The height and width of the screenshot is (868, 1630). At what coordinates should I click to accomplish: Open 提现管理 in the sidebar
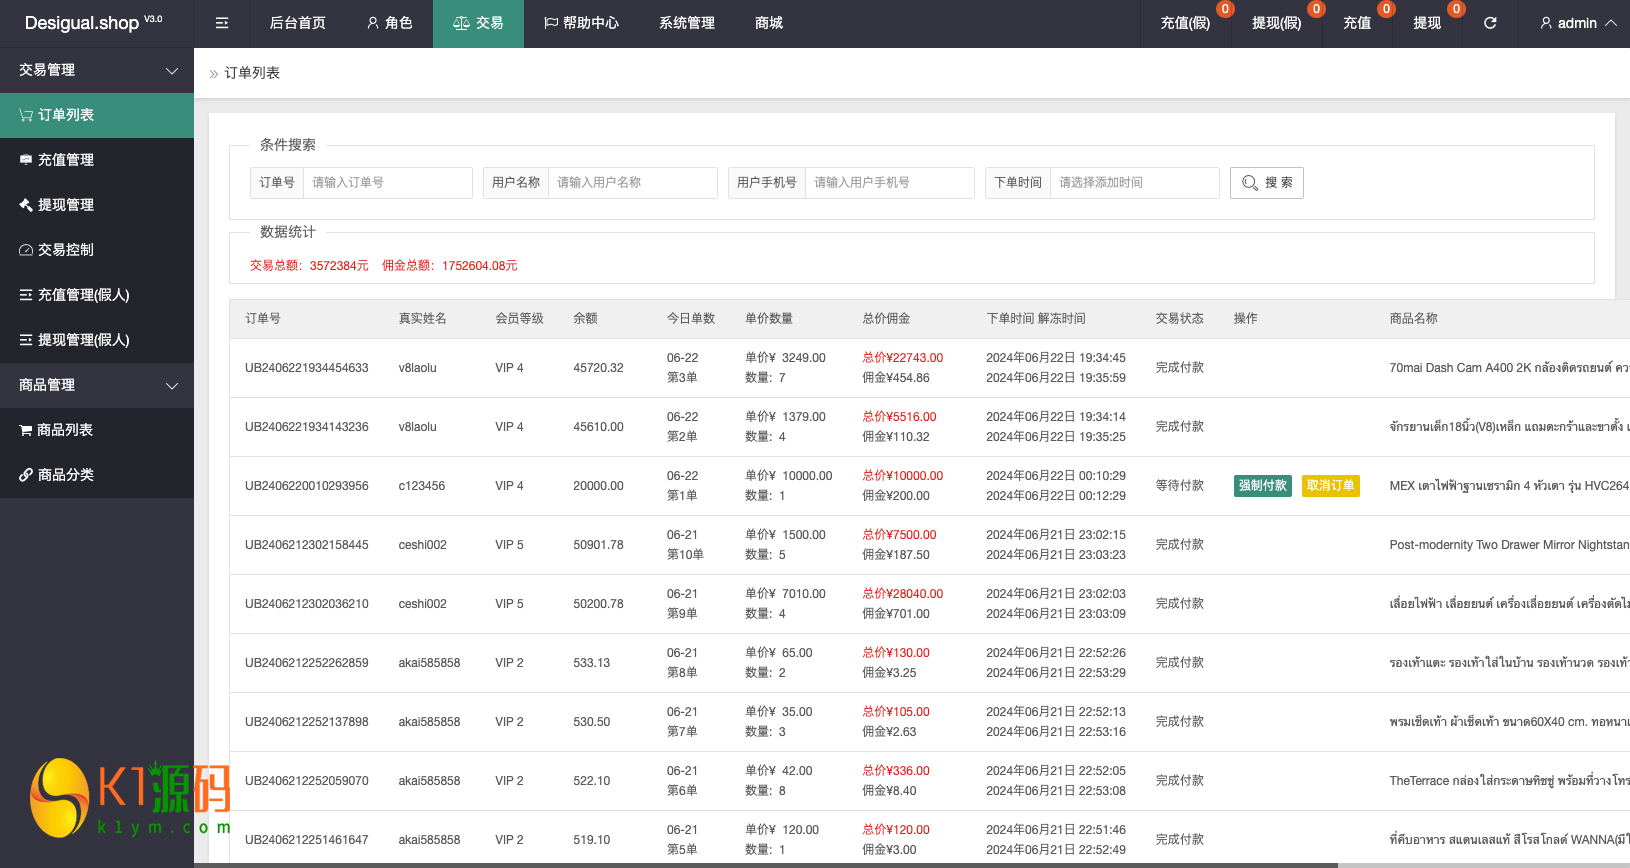point(97,205)
